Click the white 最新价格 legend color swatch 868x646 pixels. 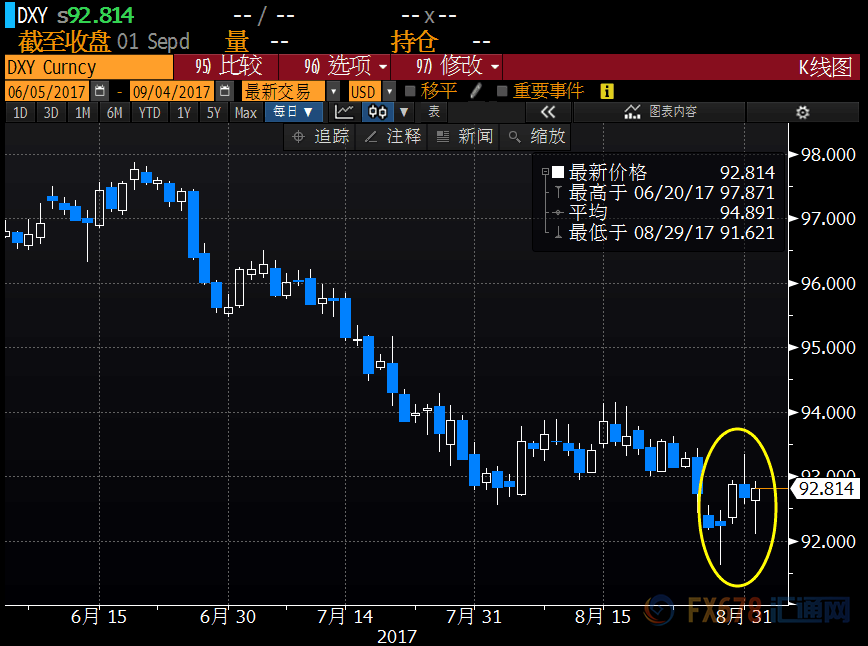click(557, 172)
